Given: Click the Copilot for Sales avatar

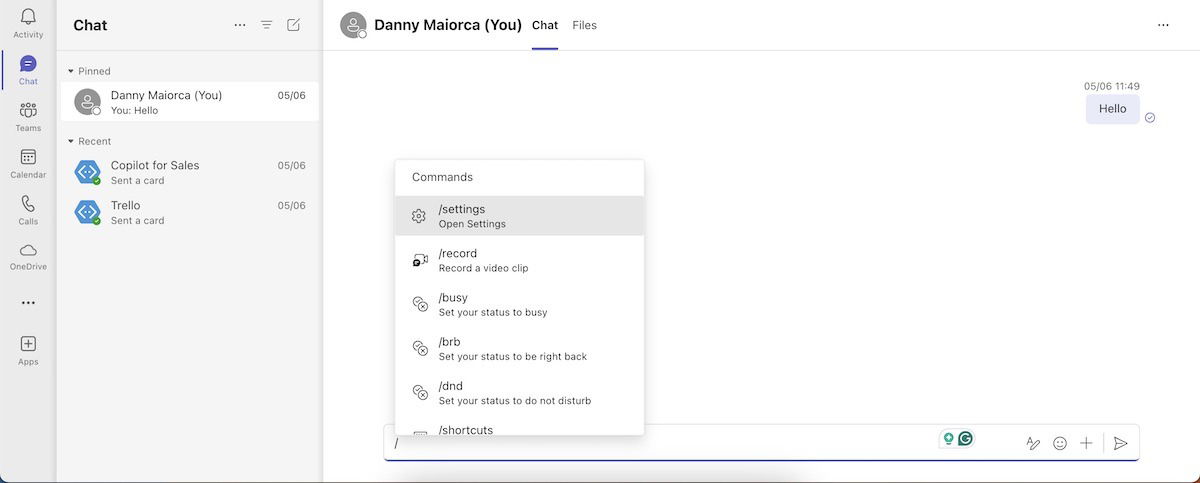Looking at the screenshot, I should click(x=88, y=172).
